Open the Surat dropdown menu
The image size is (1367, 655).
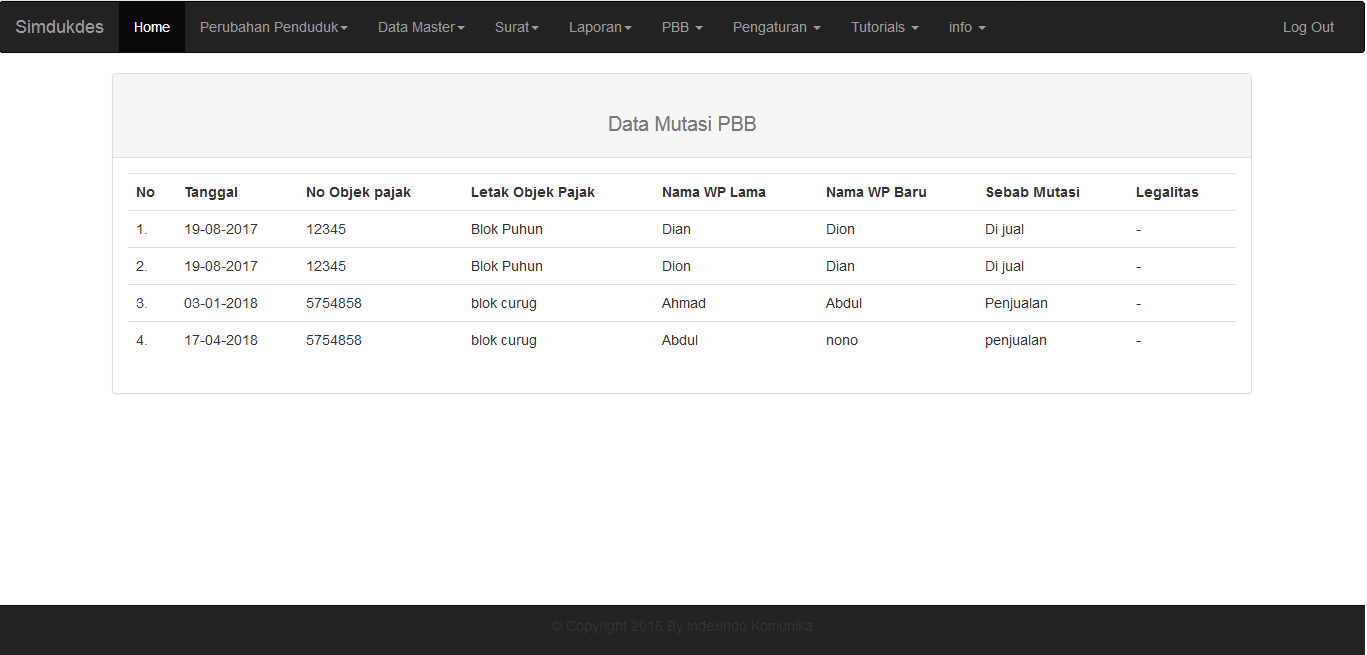coord(516,27)
